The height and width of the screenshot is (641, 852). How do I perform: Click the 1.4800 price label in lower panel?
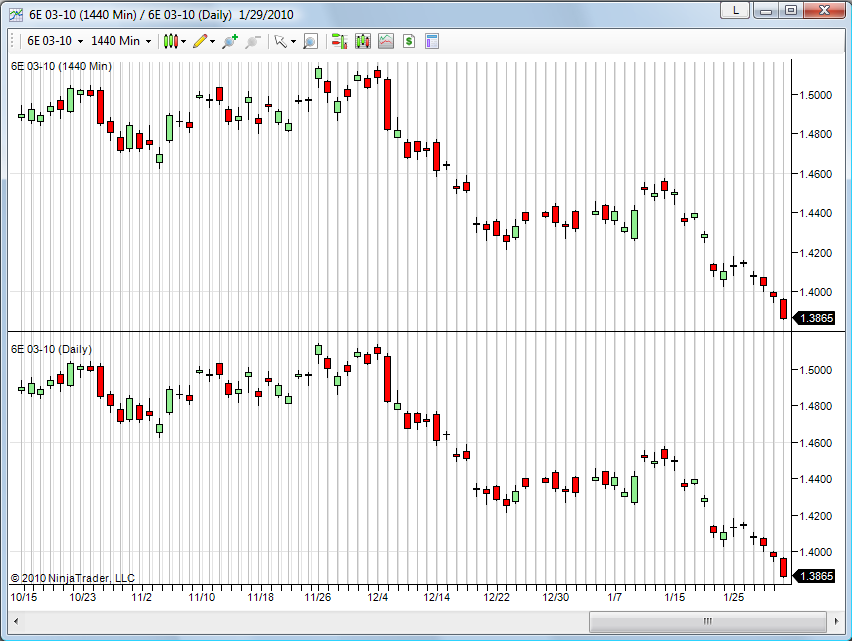[x=816, y=406]
